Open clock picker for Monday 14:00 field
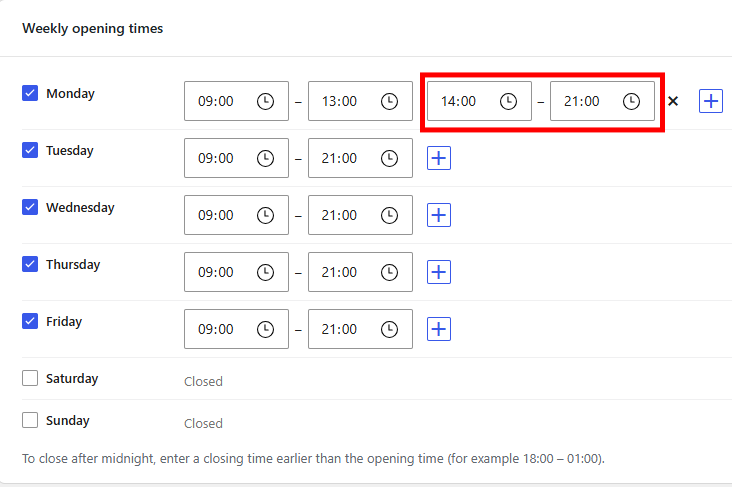 (508, 101)
